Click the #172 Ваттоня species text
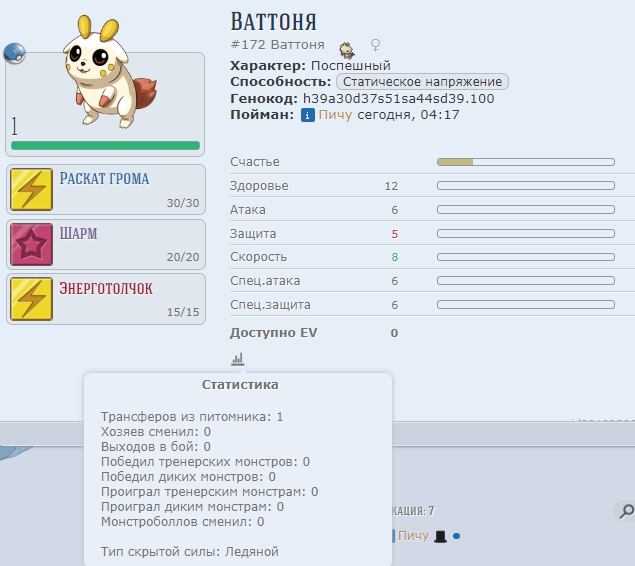The width and height of the screenshot is (635, 566). tap(277, 45)
